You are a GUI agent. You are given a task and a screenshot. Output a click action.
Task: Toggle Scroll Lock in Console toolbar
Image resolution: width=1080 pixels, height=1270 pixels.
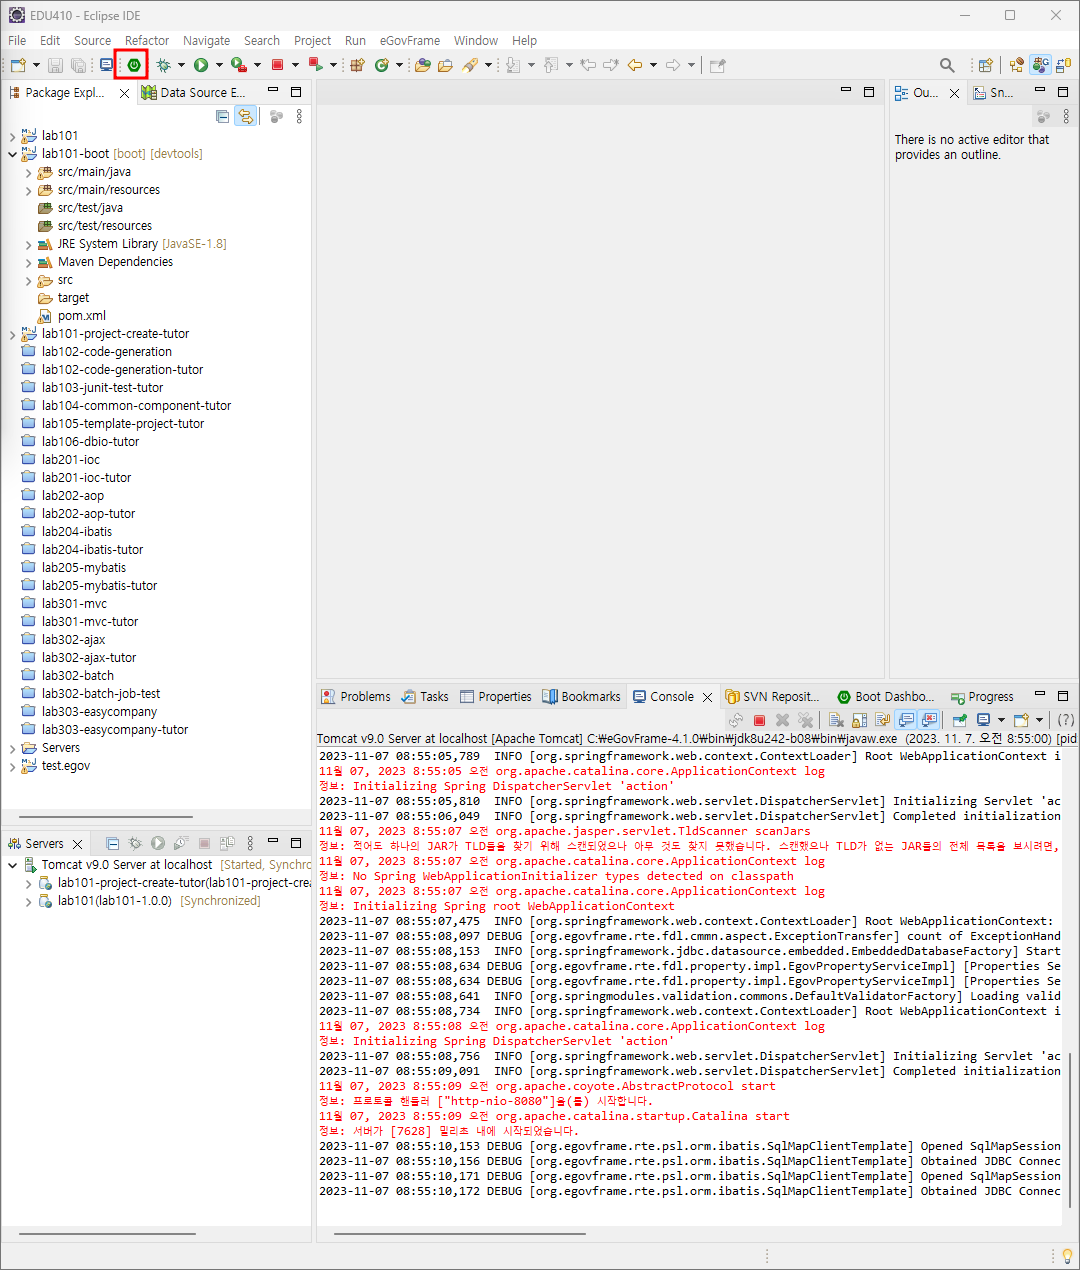tap(859, 720)
